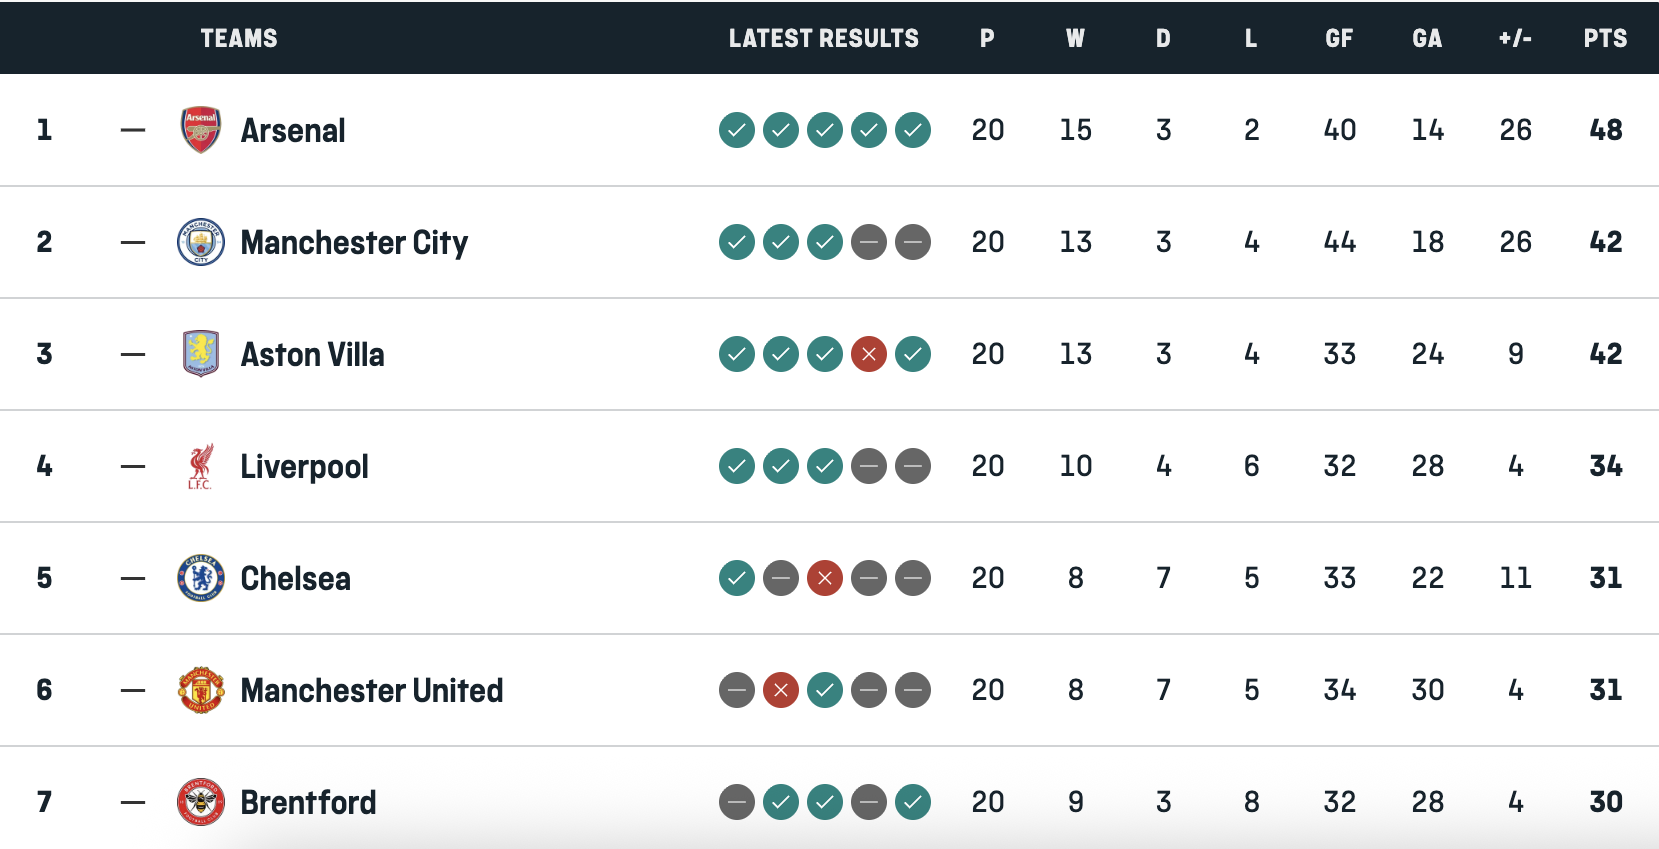Select Manchester United's first draw circle
This screenshot has height=849, width=1659.
(737, 690)
